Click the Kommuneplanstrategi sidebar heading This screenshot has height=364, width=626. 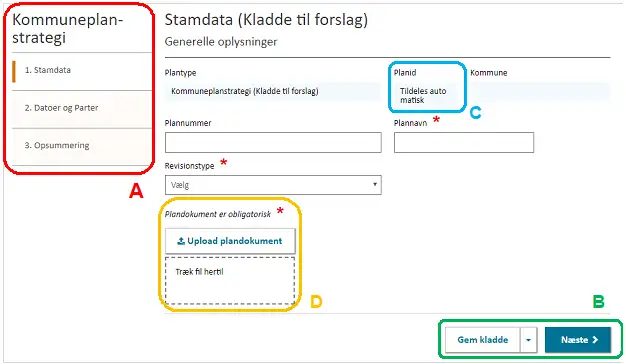click(67, 28)
